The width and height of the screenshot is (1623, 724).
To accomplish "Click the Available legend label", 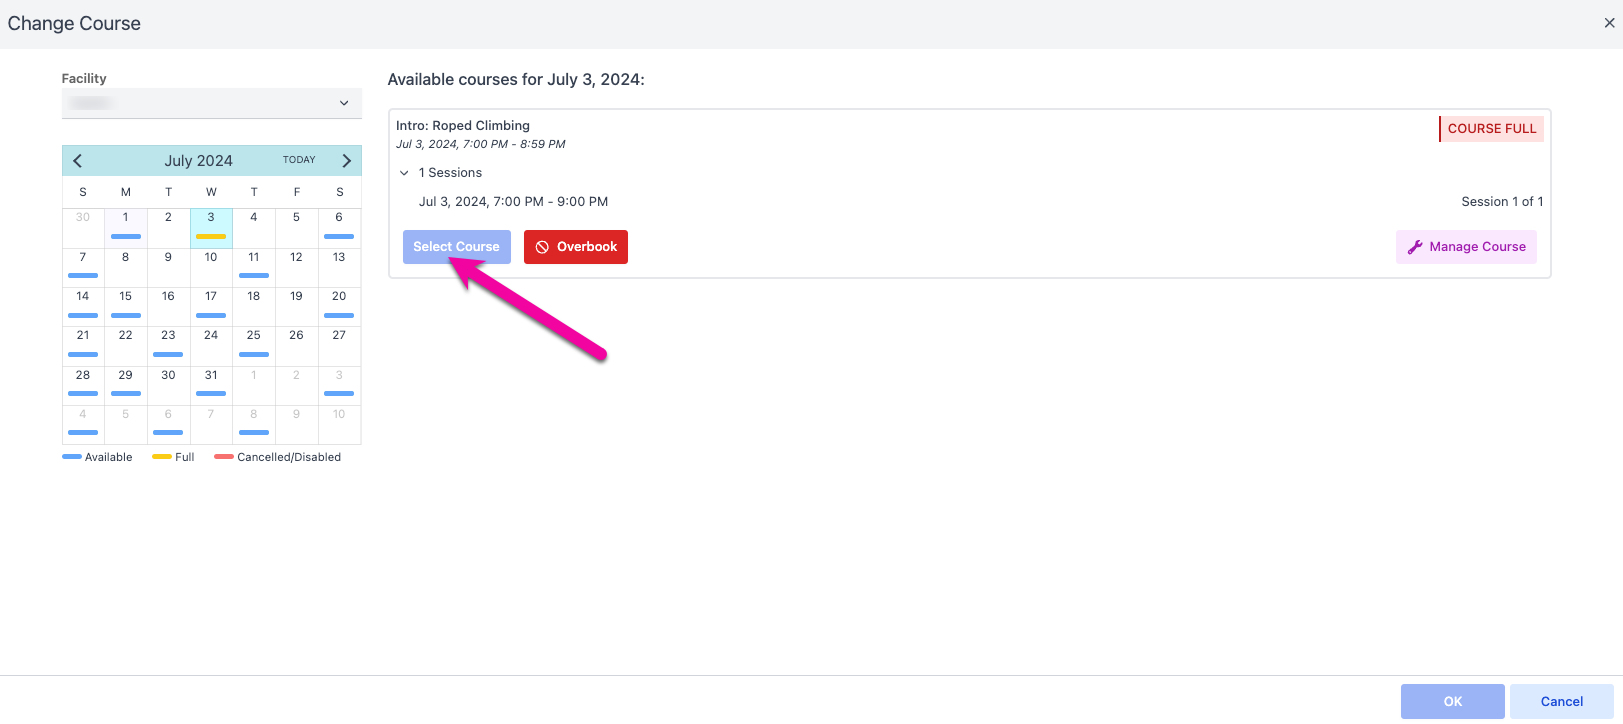I will pos(108,457).
